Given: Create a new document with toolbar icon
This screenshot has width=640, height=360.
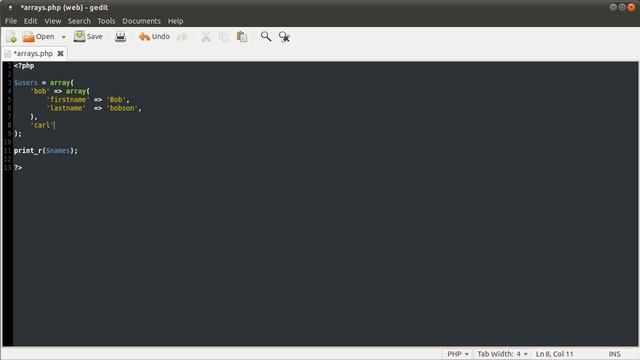Looking at the screenshot, I should pyautogui.click(x=11, y=37).
